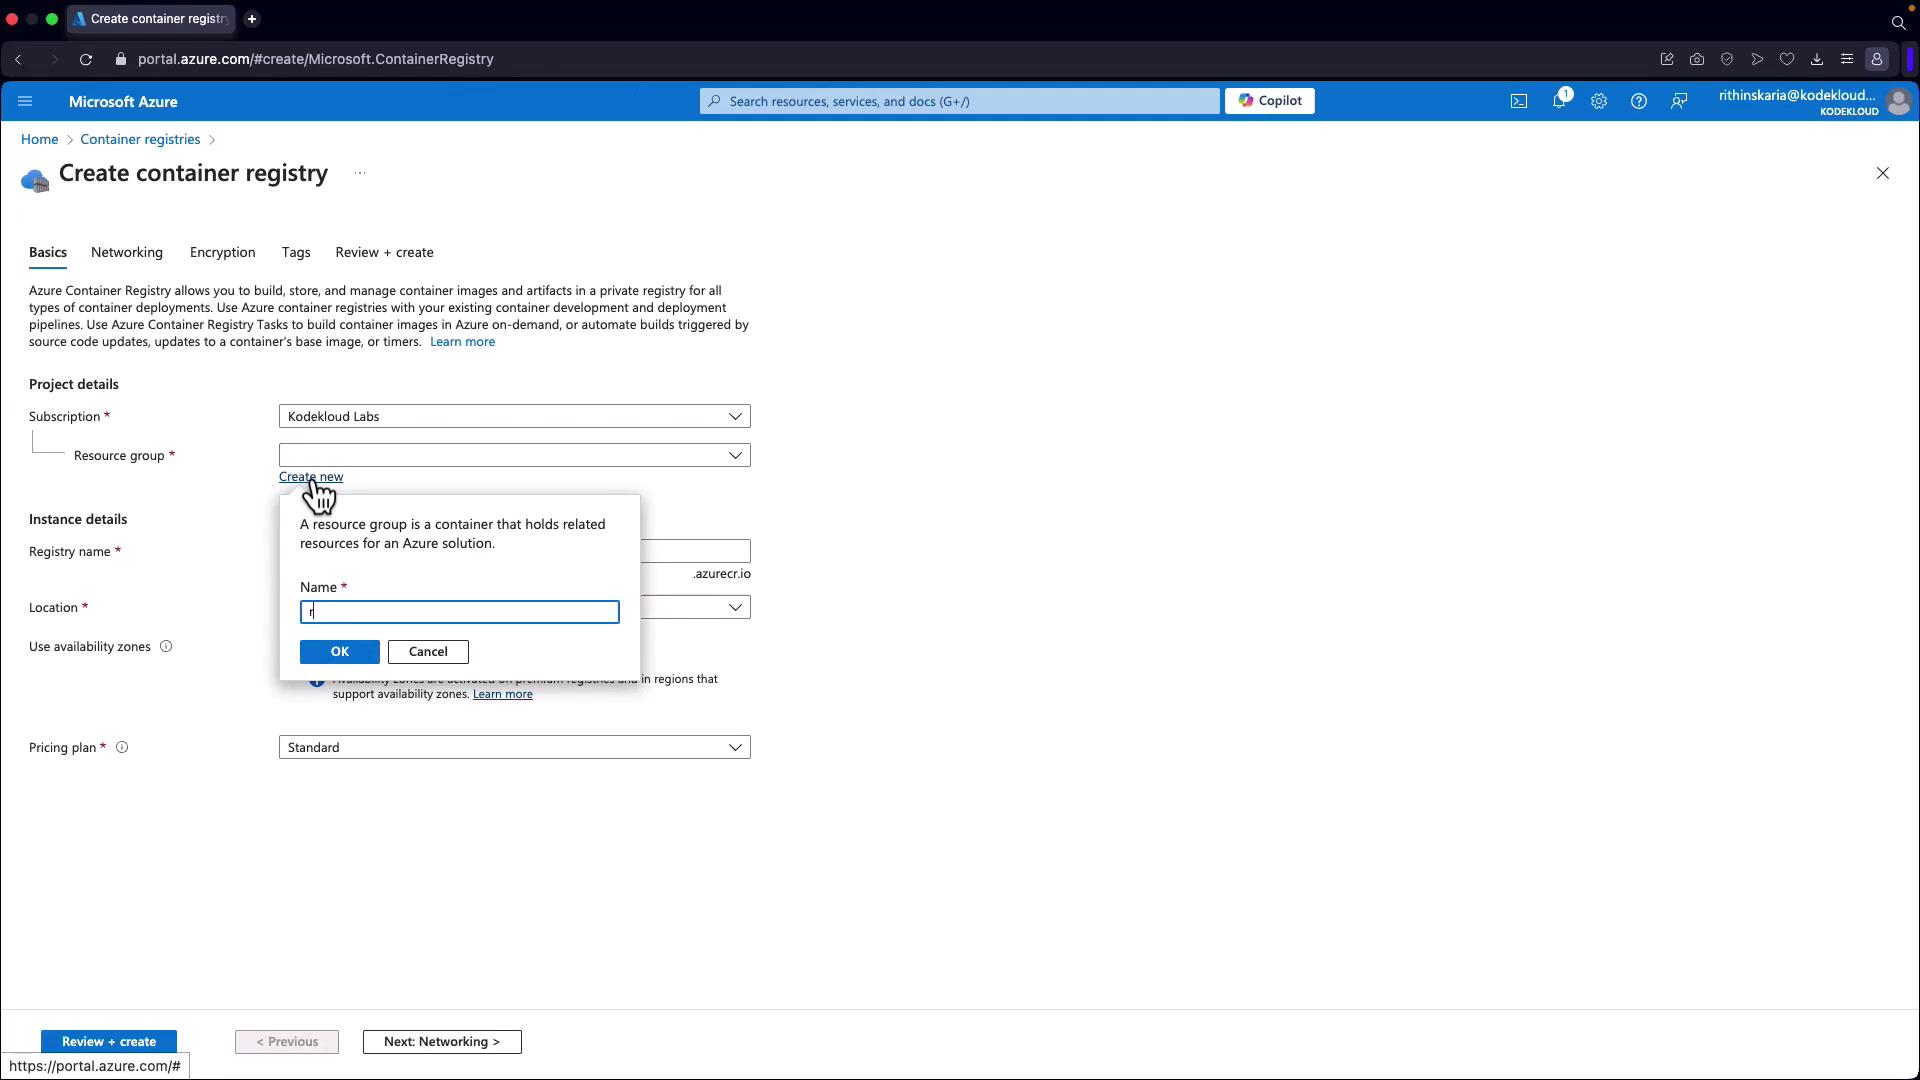Image resolution: width=1920 pixels, height=1080 pixels.
Task: Switch to the Encryption tab
Action: click(x=222, y=252)
